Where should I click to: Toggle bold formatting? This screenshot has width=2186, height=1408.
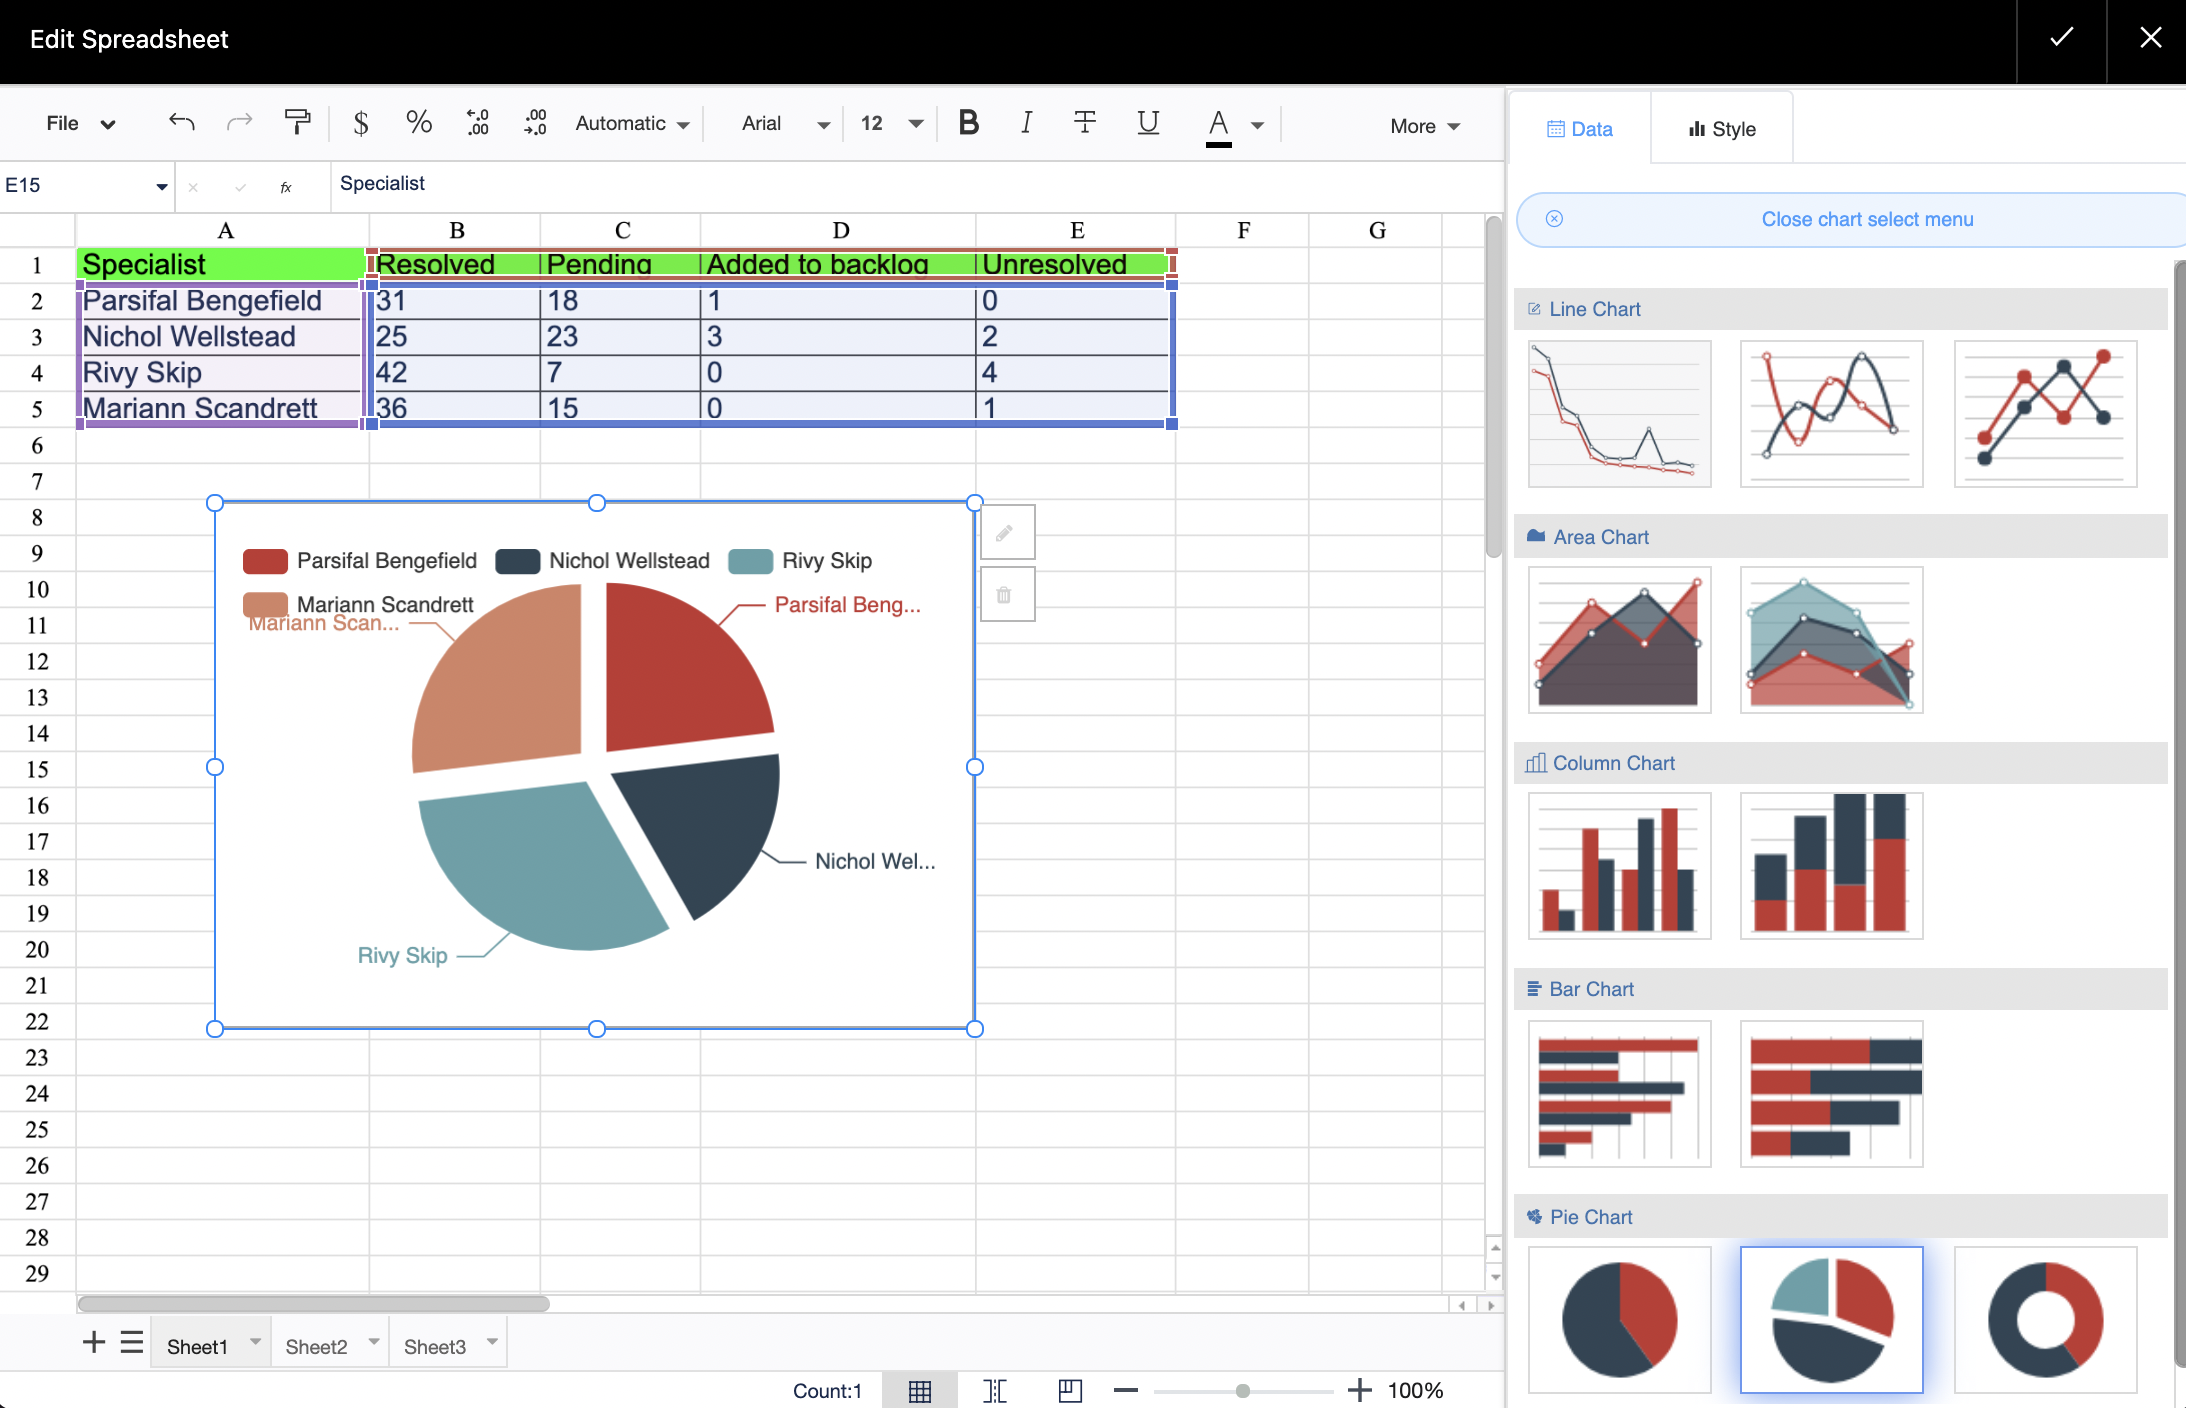click(x=968, y=123)
